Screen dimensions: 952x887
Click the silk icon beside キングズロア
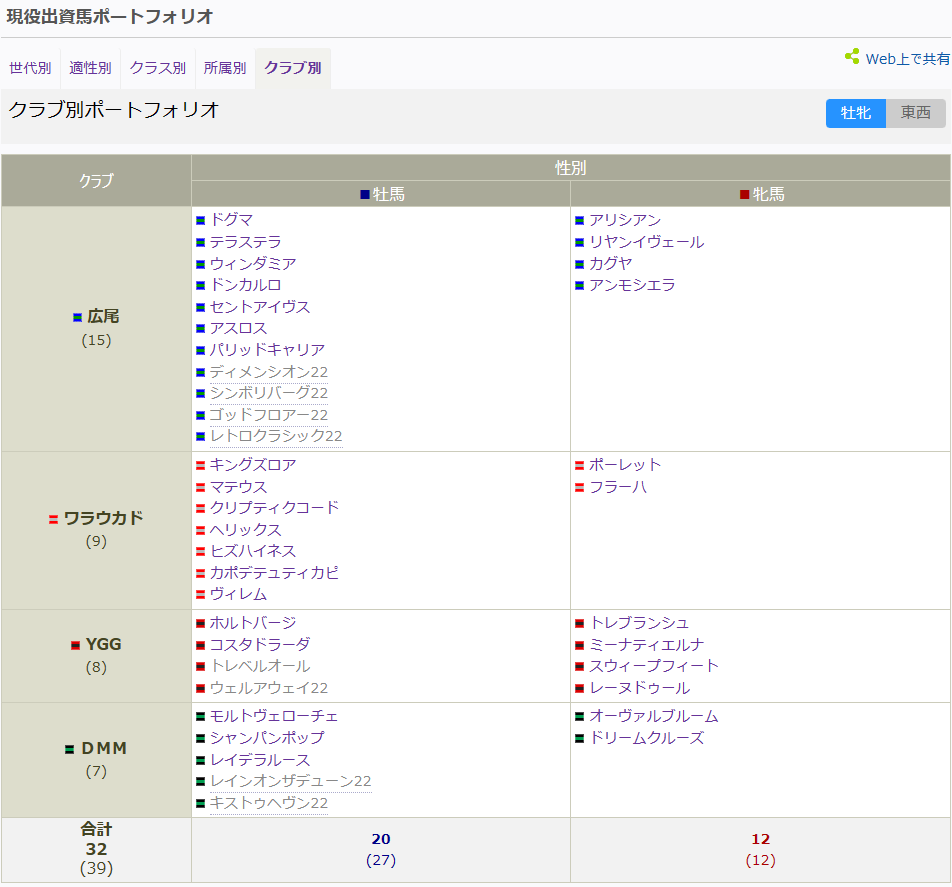pyautogui.click(x=201, y=465)
